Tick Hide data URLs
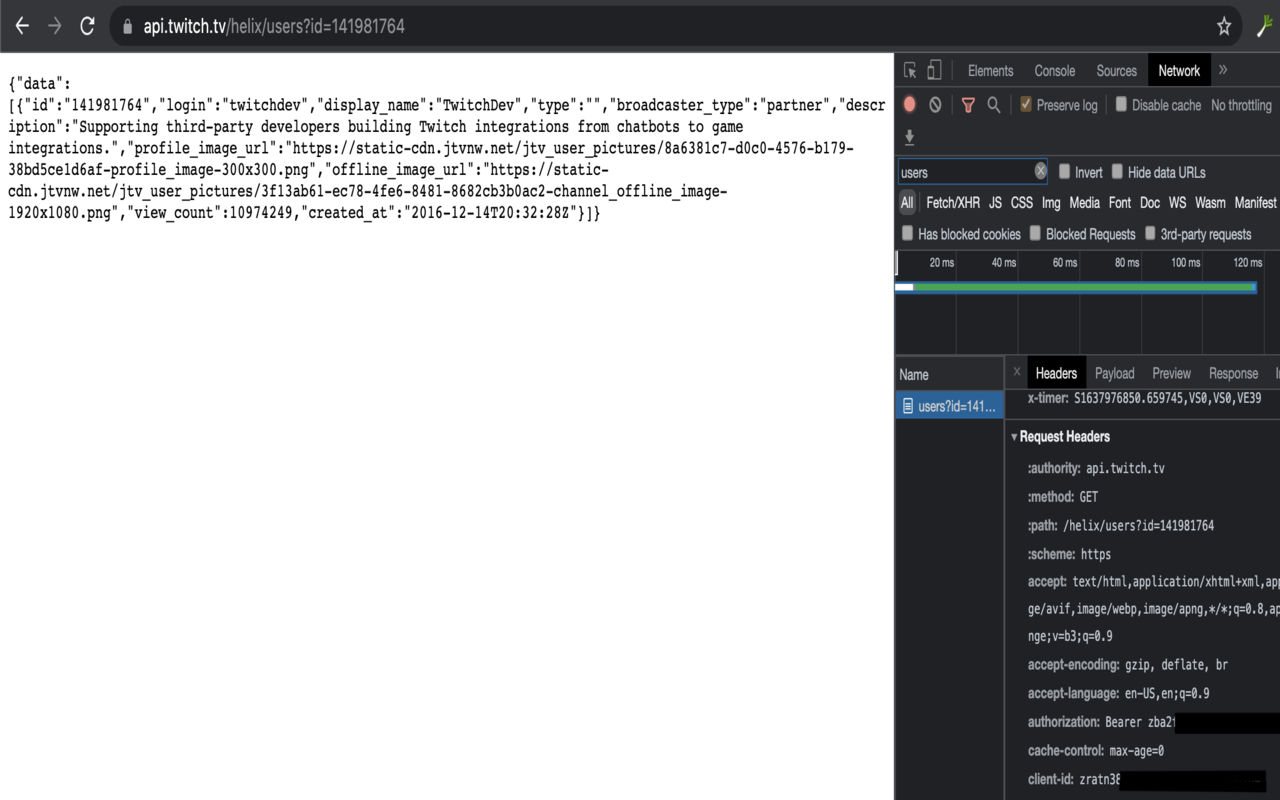Screen dimensions: 1280x800 pyautogui.click(x=1117, y=172)
